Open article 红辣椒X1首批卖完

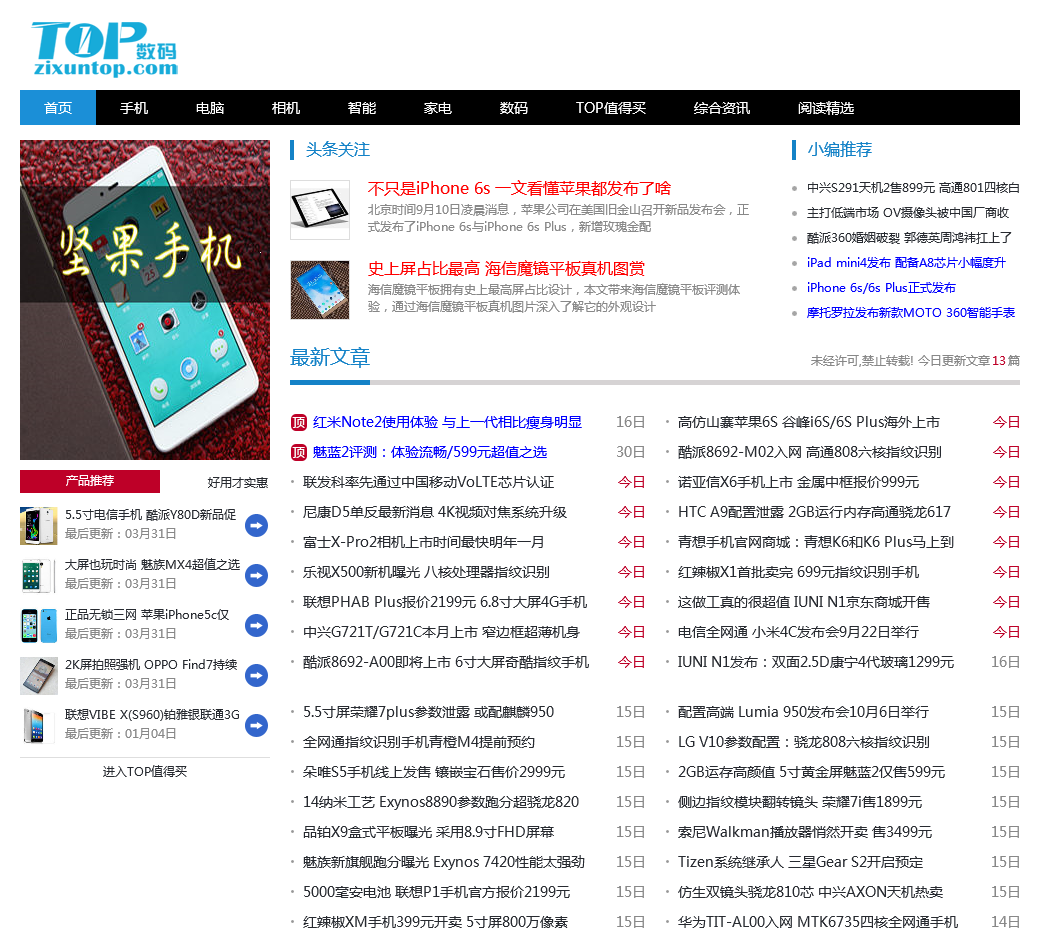[798, 572]
